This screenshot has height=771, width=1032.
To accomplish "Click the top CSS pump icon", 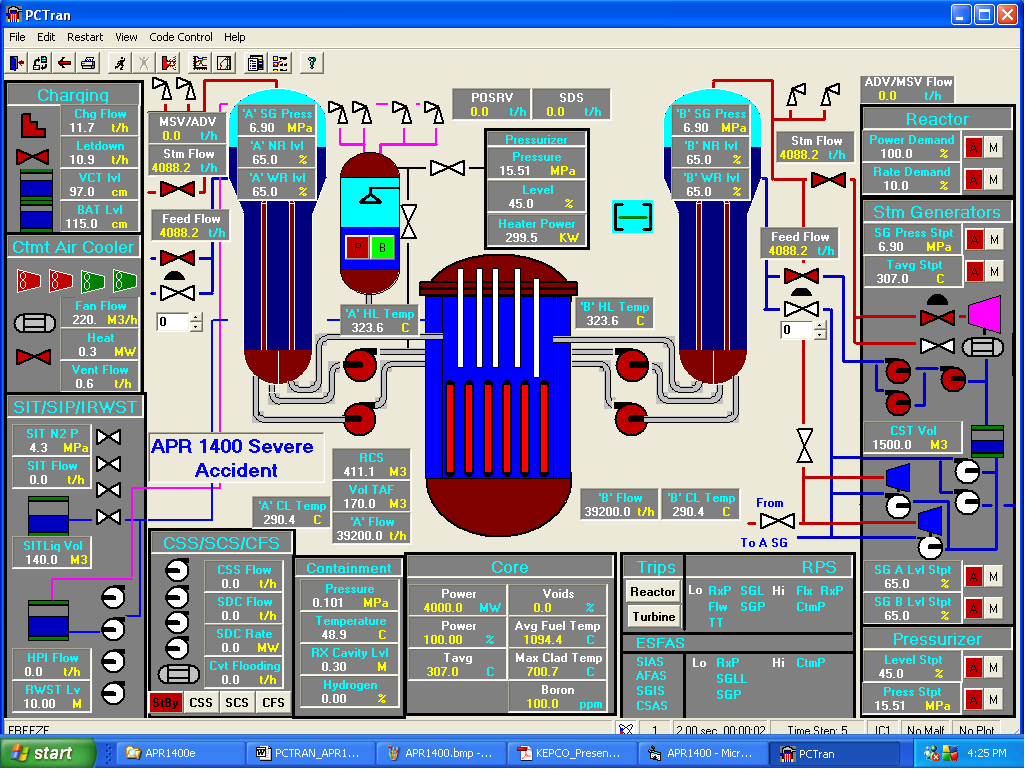I will click(176, 570).
